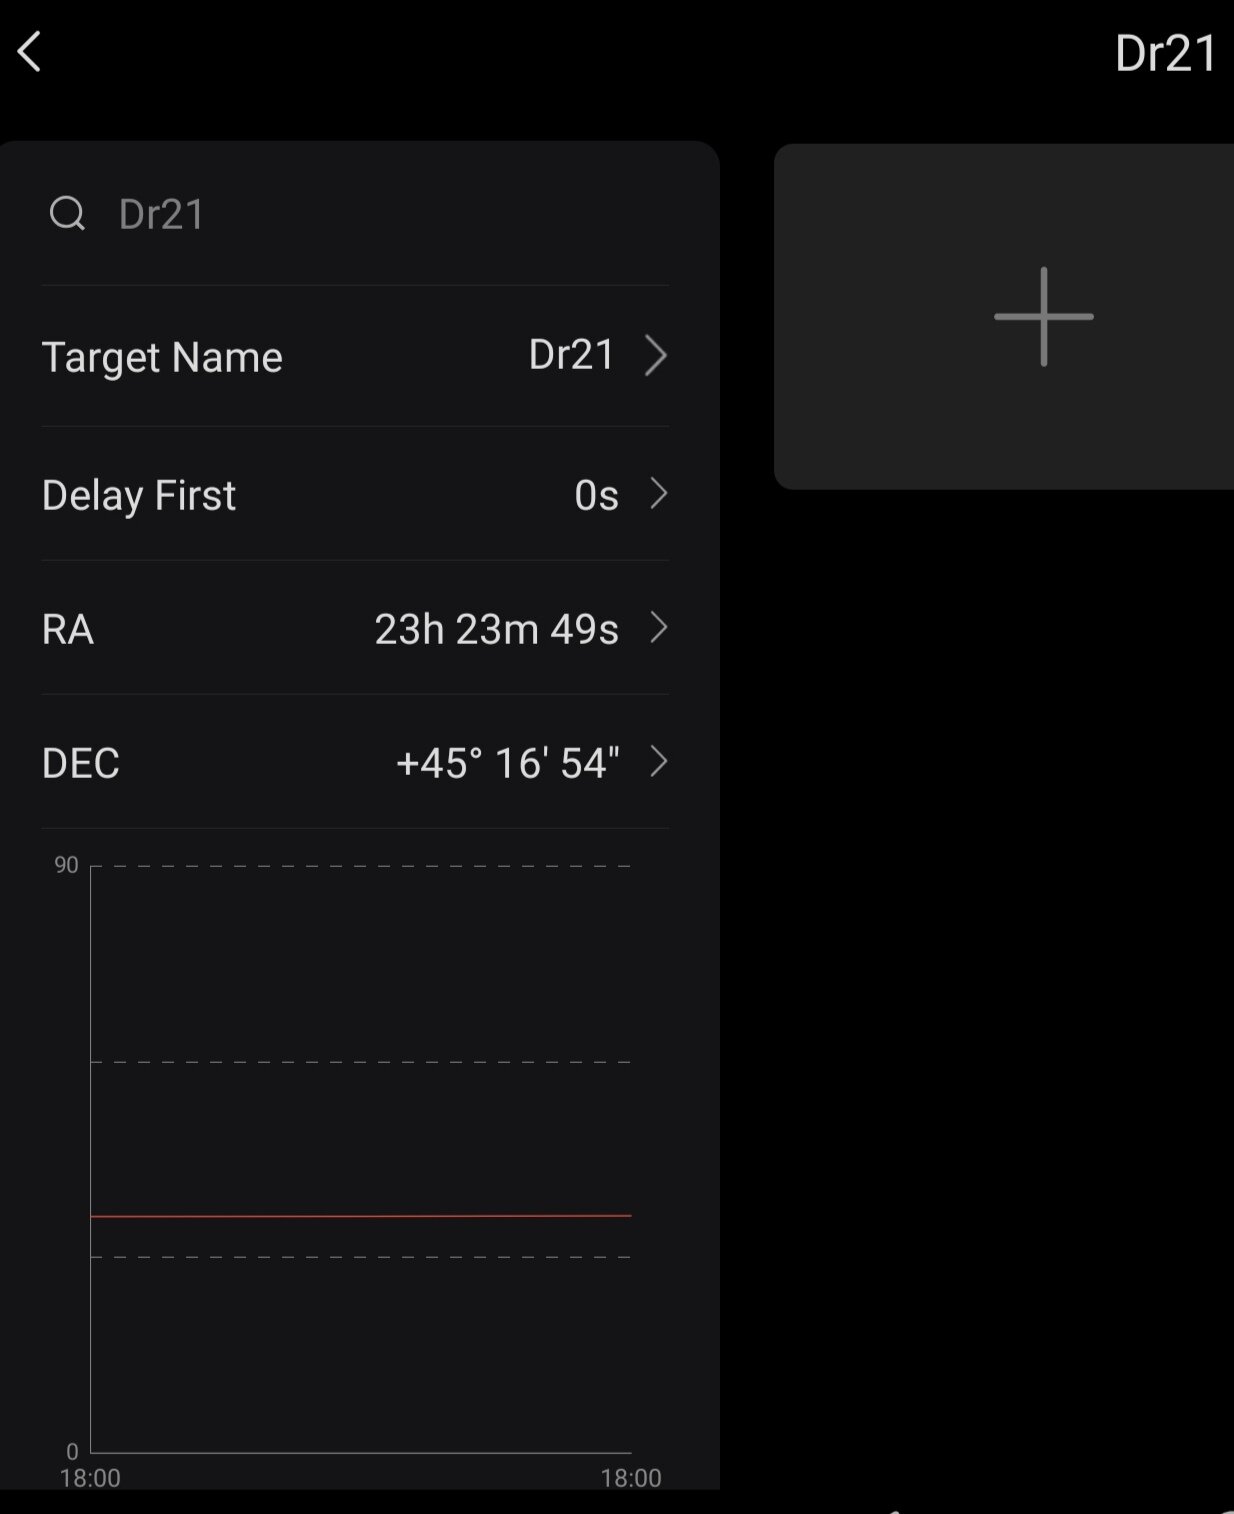Change the 0s delay value
Screen dimensions: 1234x1514
click(x=596, y=495)
